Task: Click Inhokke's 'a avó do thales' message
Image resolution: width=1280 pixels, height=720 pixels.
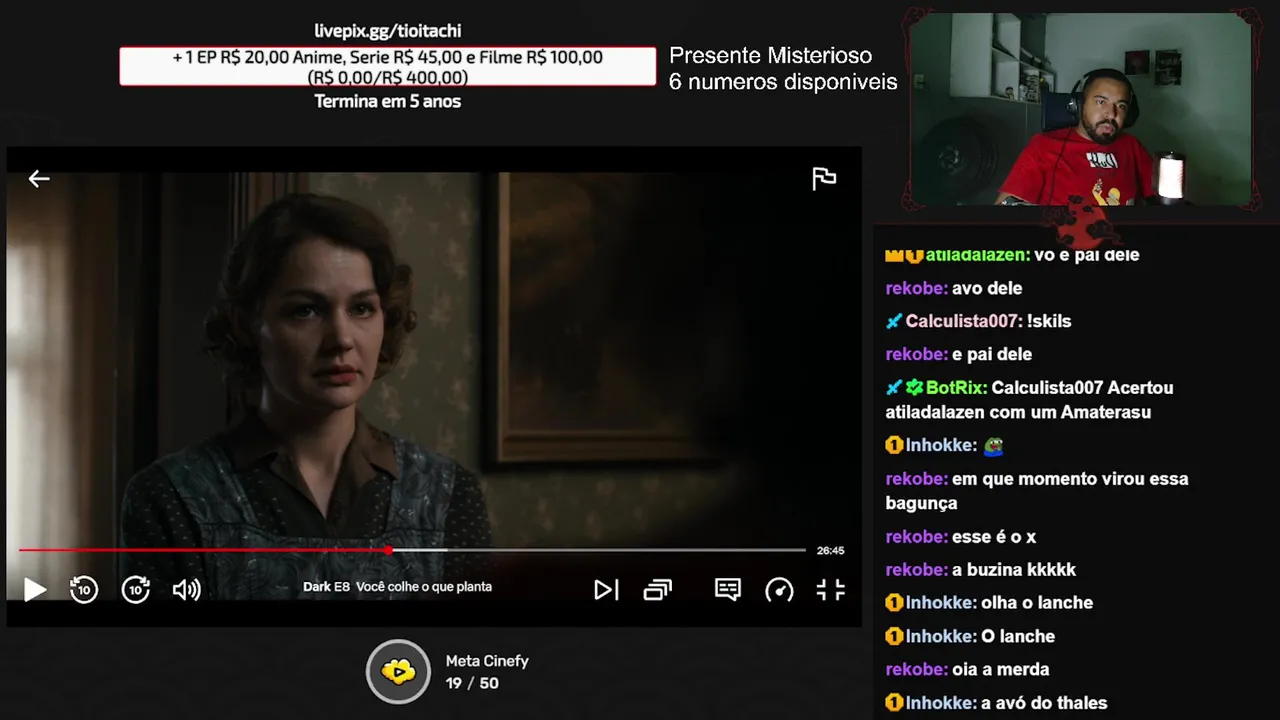Action: click(1044, 703)
